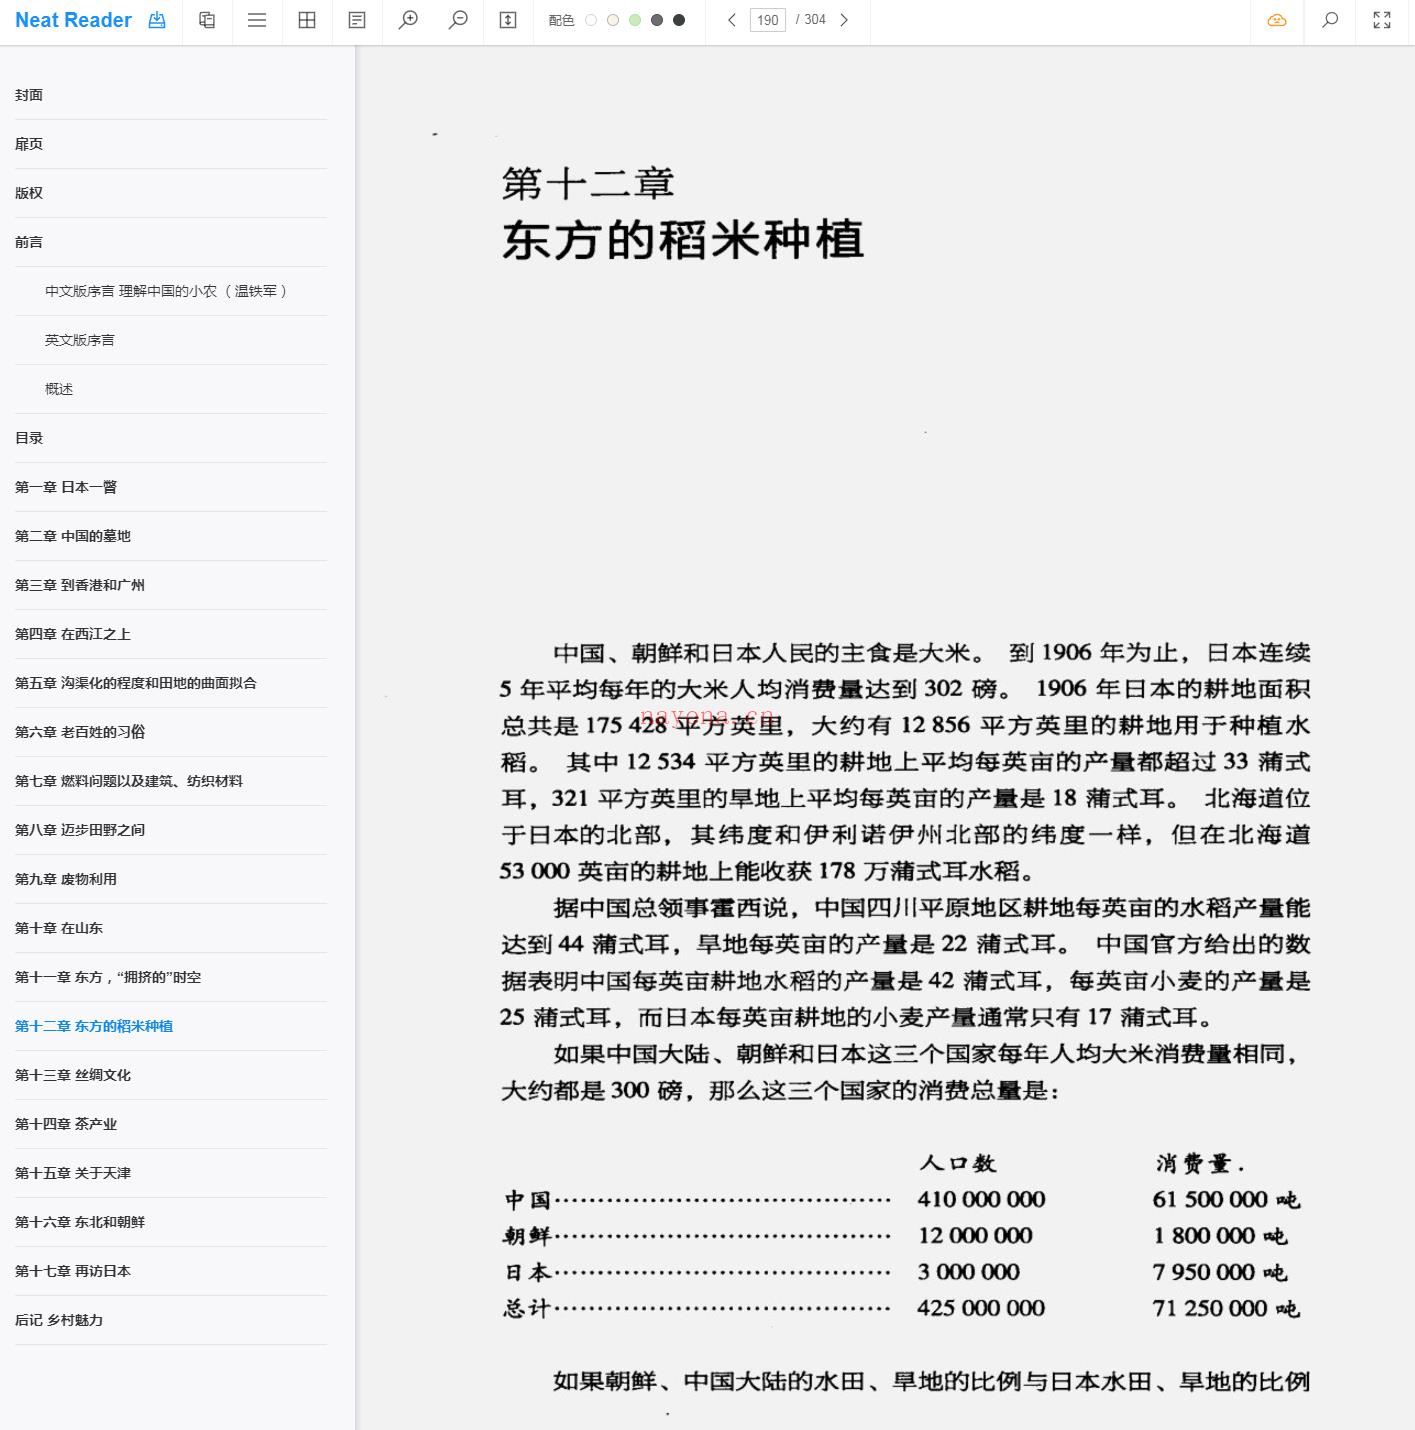Open the grid layout view icon
Viewport: 1415px width, 1430px height.
tap(307, 20)
